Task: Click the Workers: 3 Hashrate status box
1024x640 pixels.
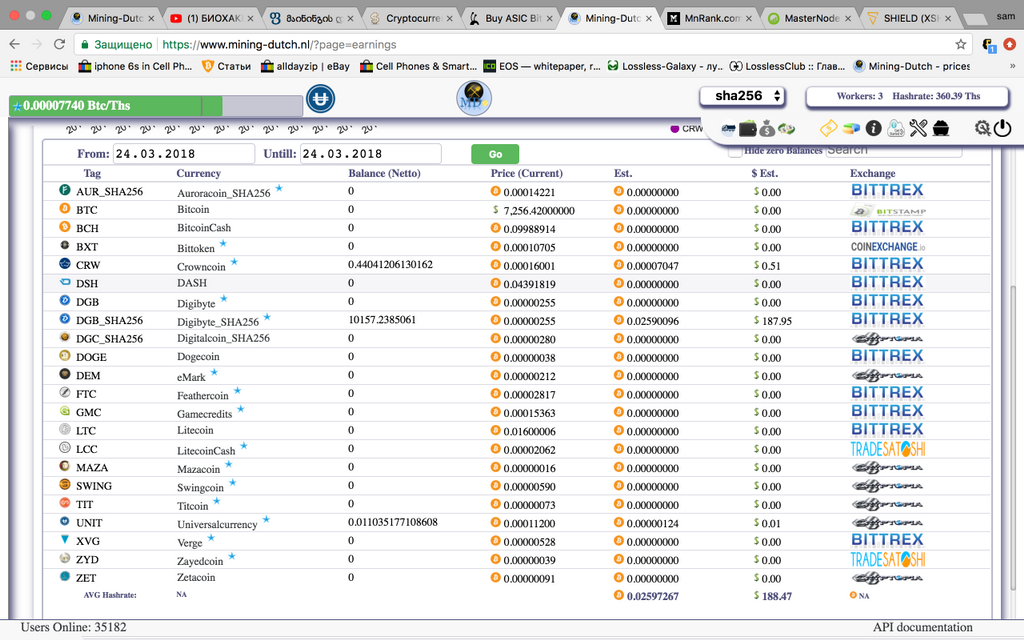Action: pos(908,96)
